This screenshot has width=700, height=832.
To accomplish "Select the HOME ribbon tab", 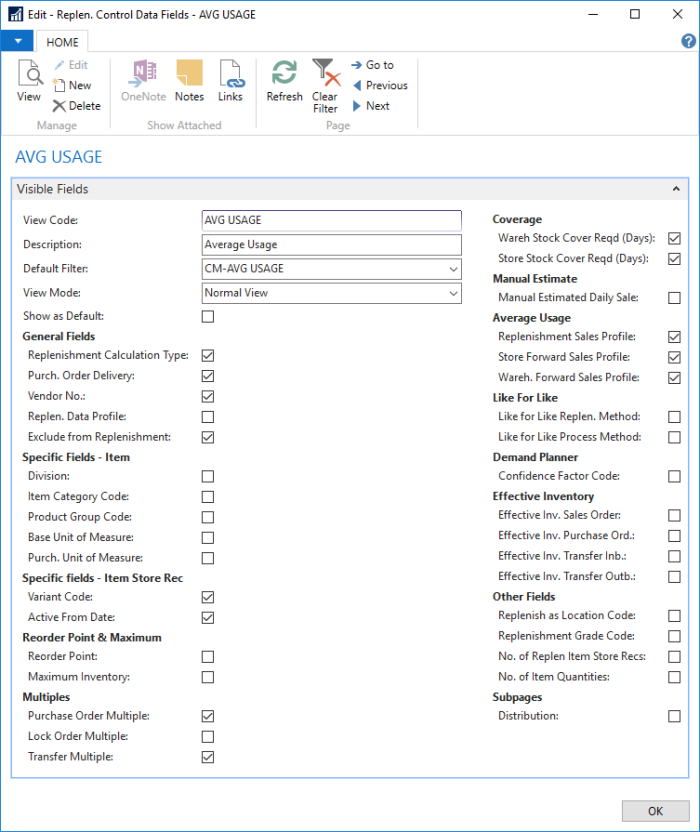I will coord(63,42).
